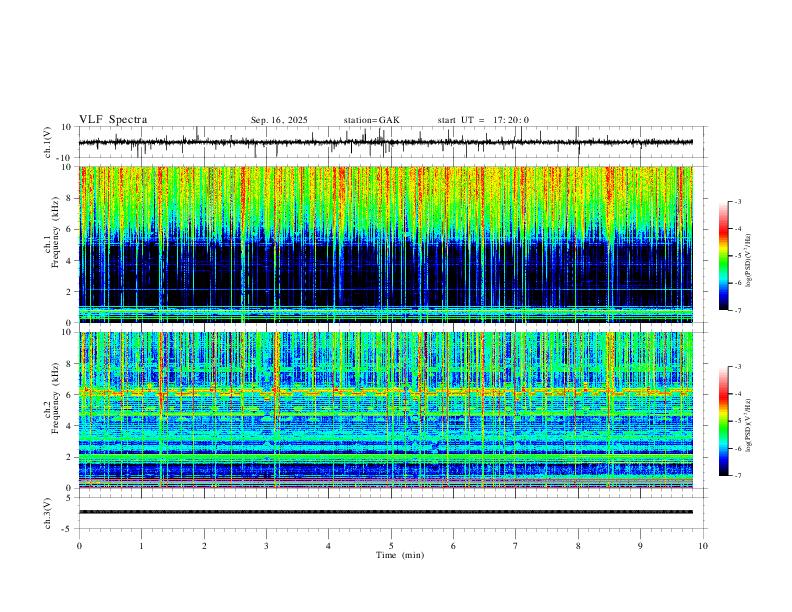Click the date 'Sep. 16, 2025'
The width and height of the screenshot is (792, 612).
(279, 120)
